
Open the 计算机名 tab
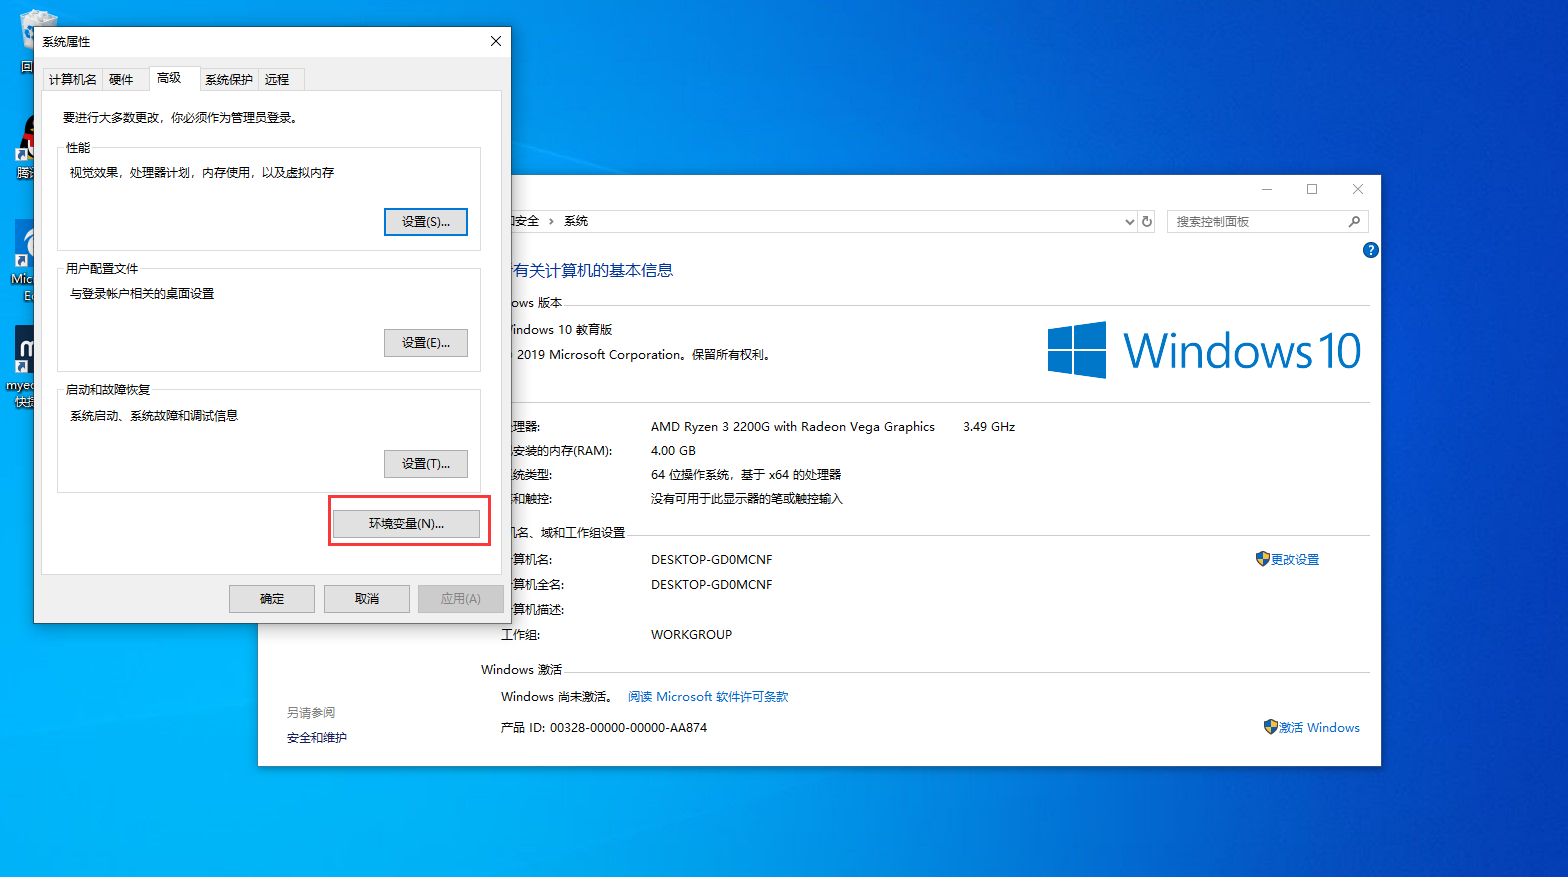[73, 80]
